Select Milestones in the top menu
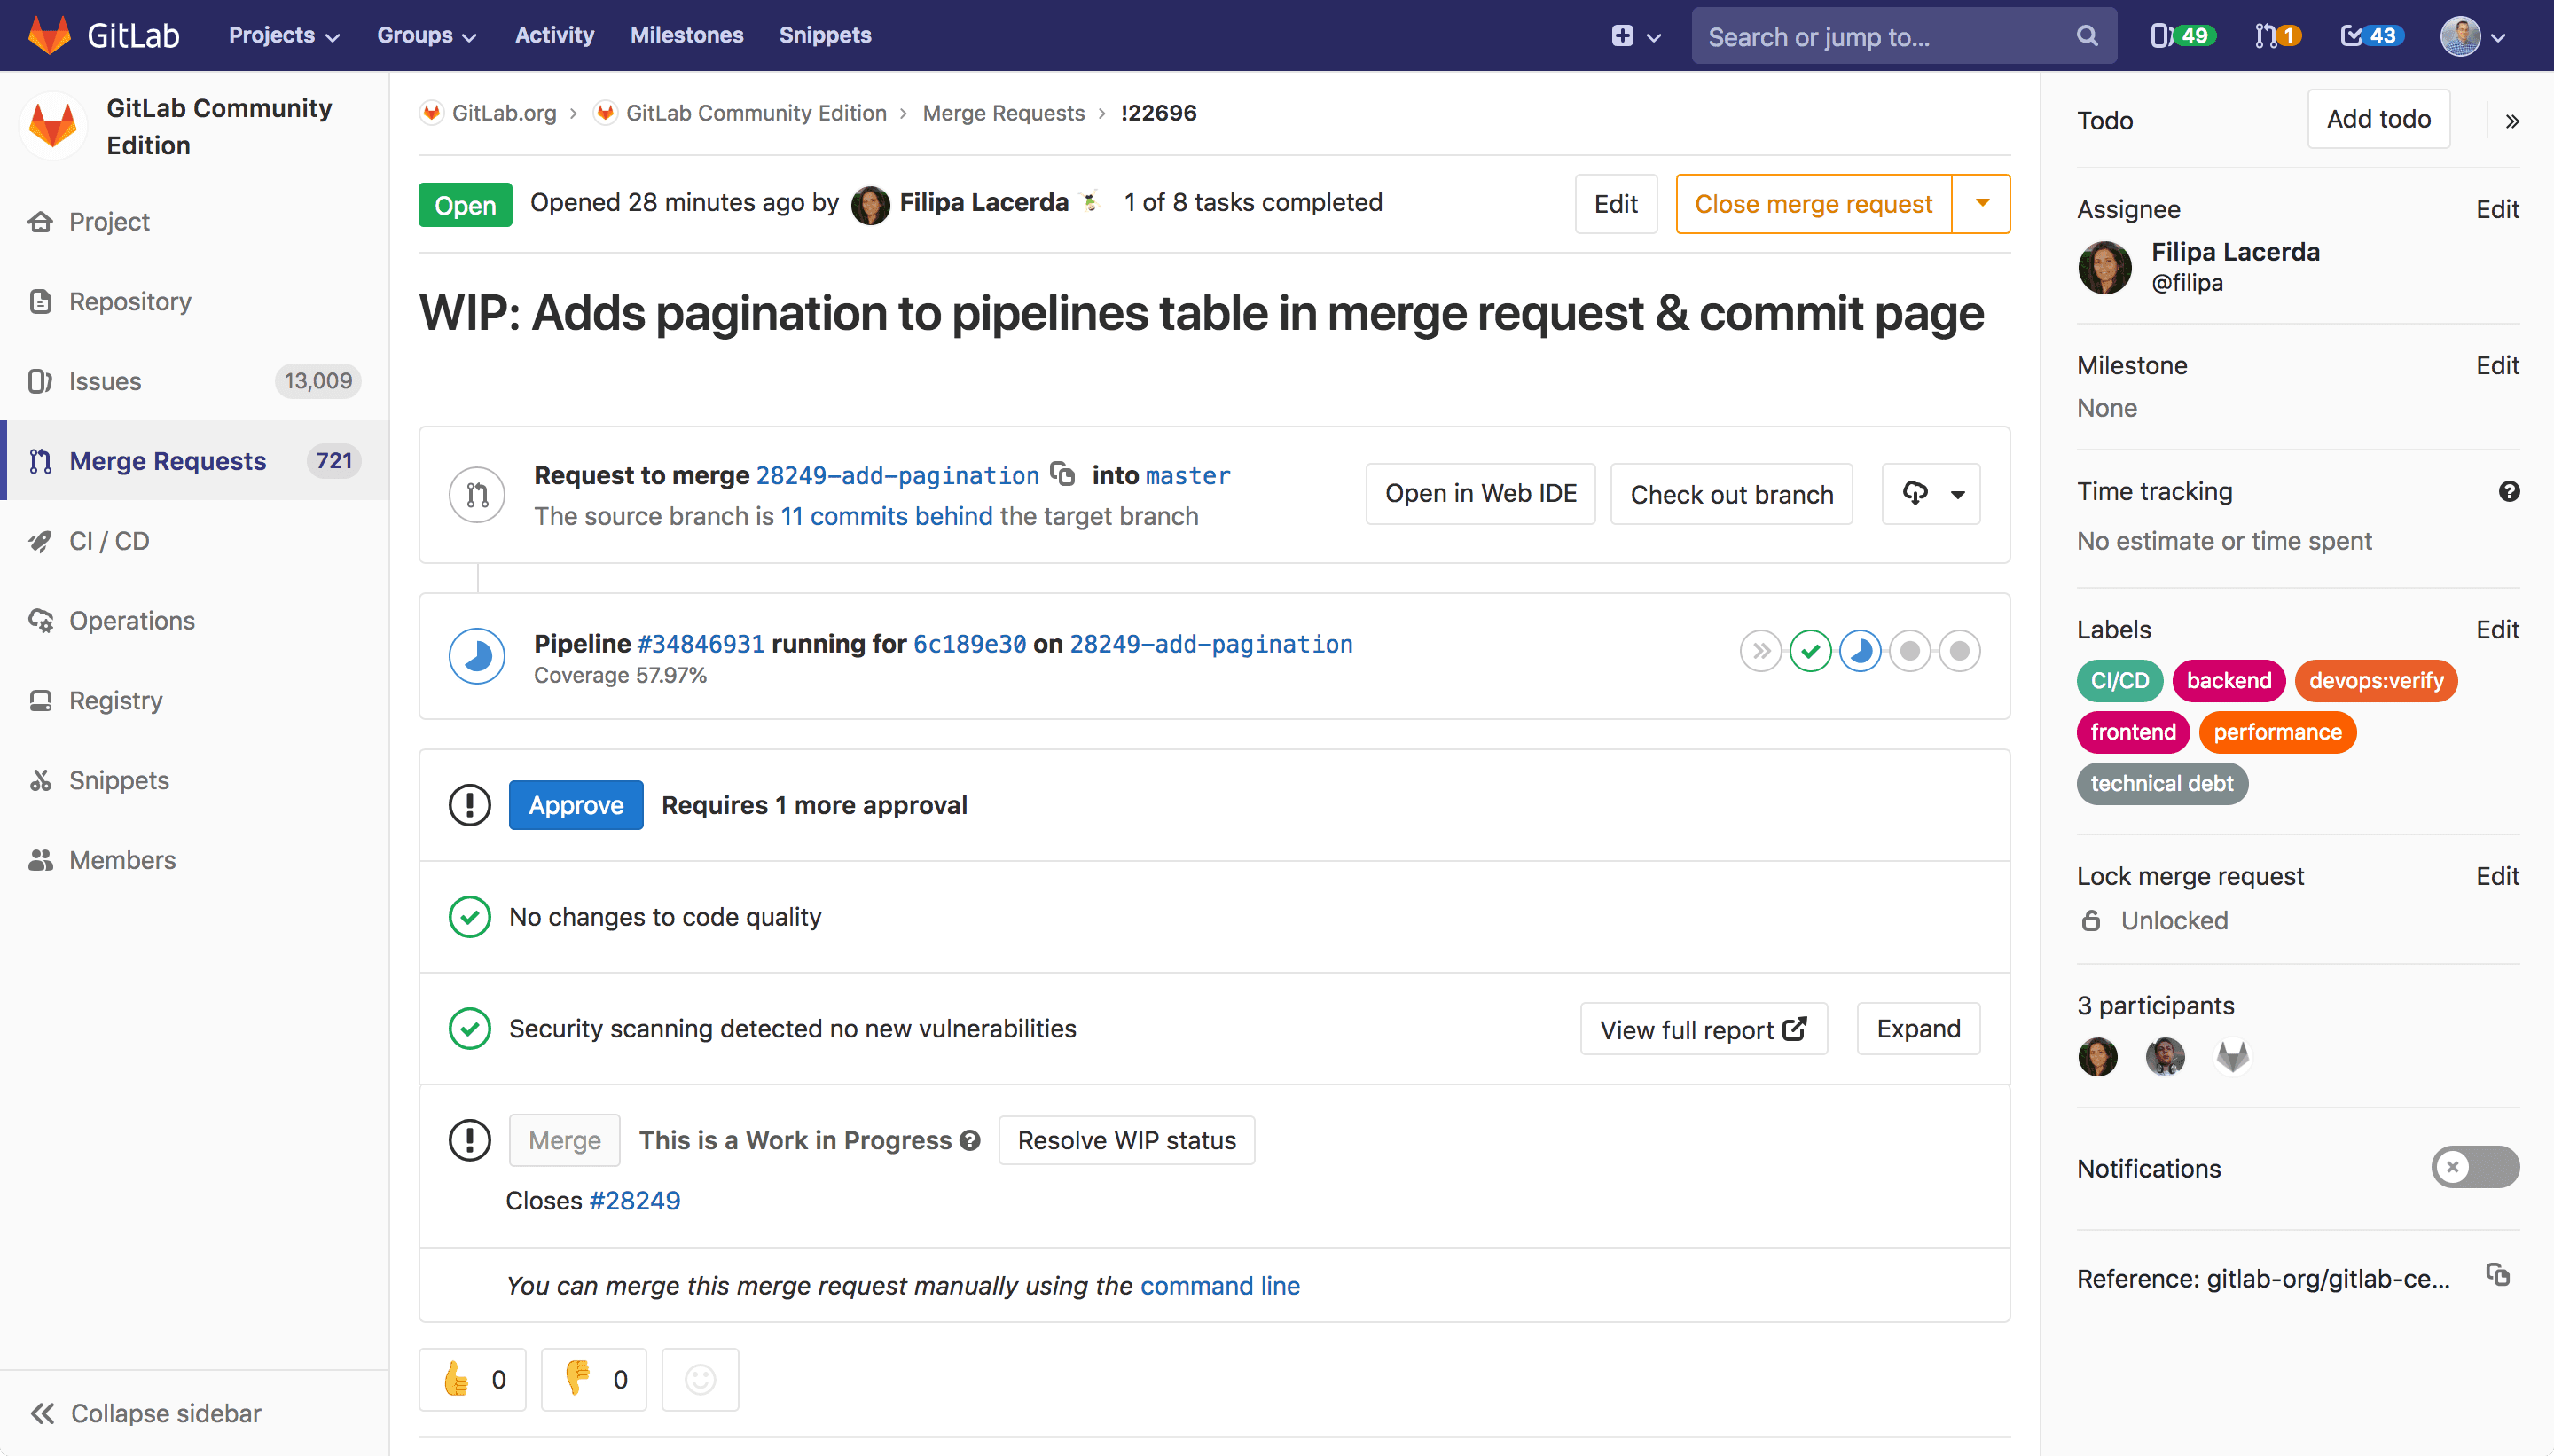The height and width of the screenshot is (1456, 2554). [687, 35]
